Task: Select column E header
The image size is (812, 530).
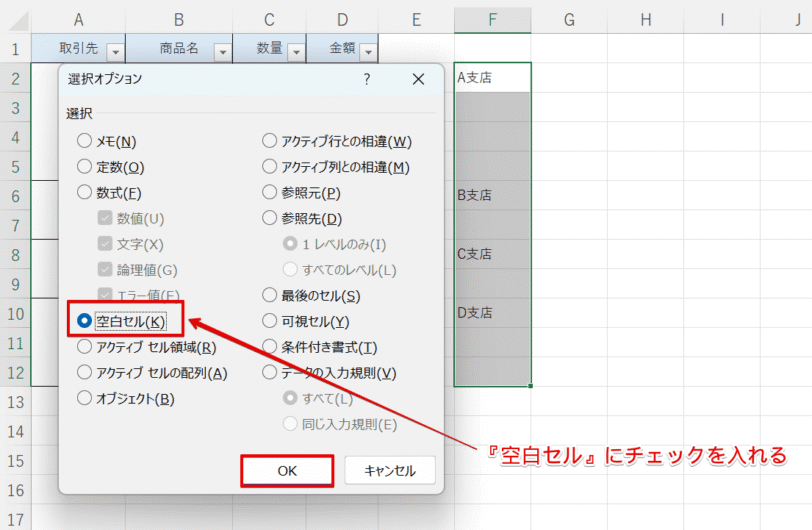Action: 416,20
